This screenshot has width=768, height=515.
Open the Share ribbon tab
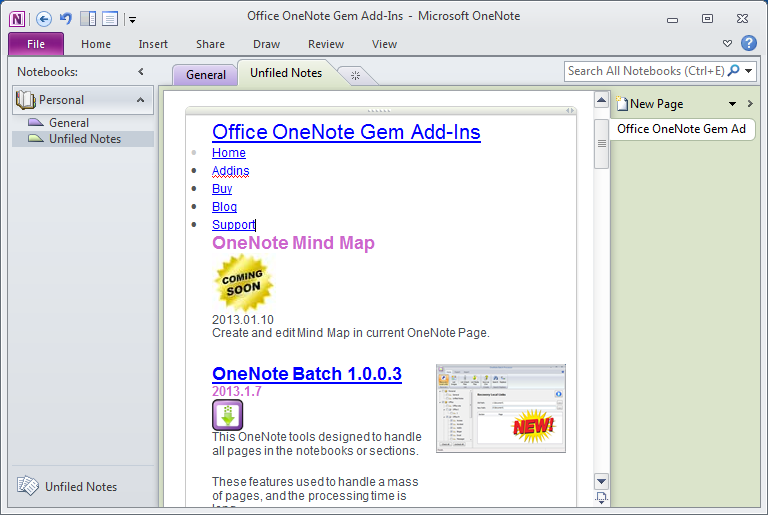pos(210,44)
